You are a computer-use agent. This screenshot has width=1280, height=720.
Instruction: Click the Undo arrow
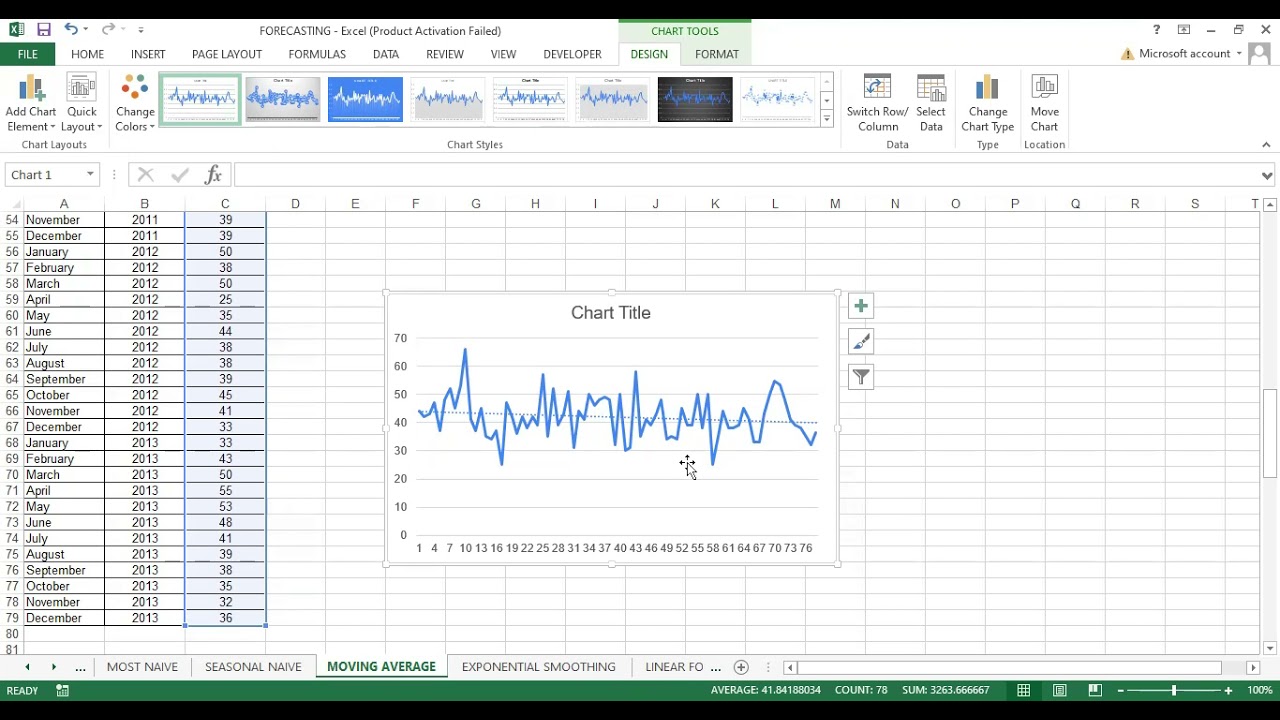tap(71, 30)
